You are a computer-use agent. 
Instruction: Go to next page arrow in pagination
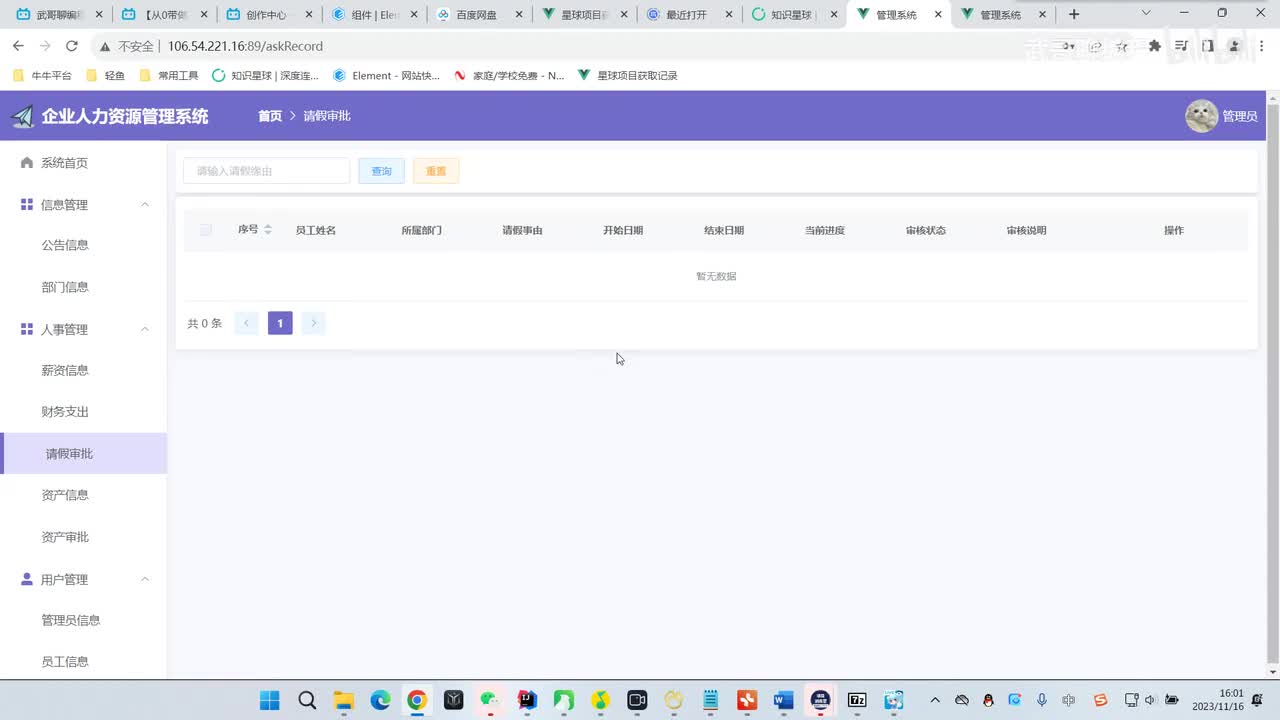(x=314, y=323)
